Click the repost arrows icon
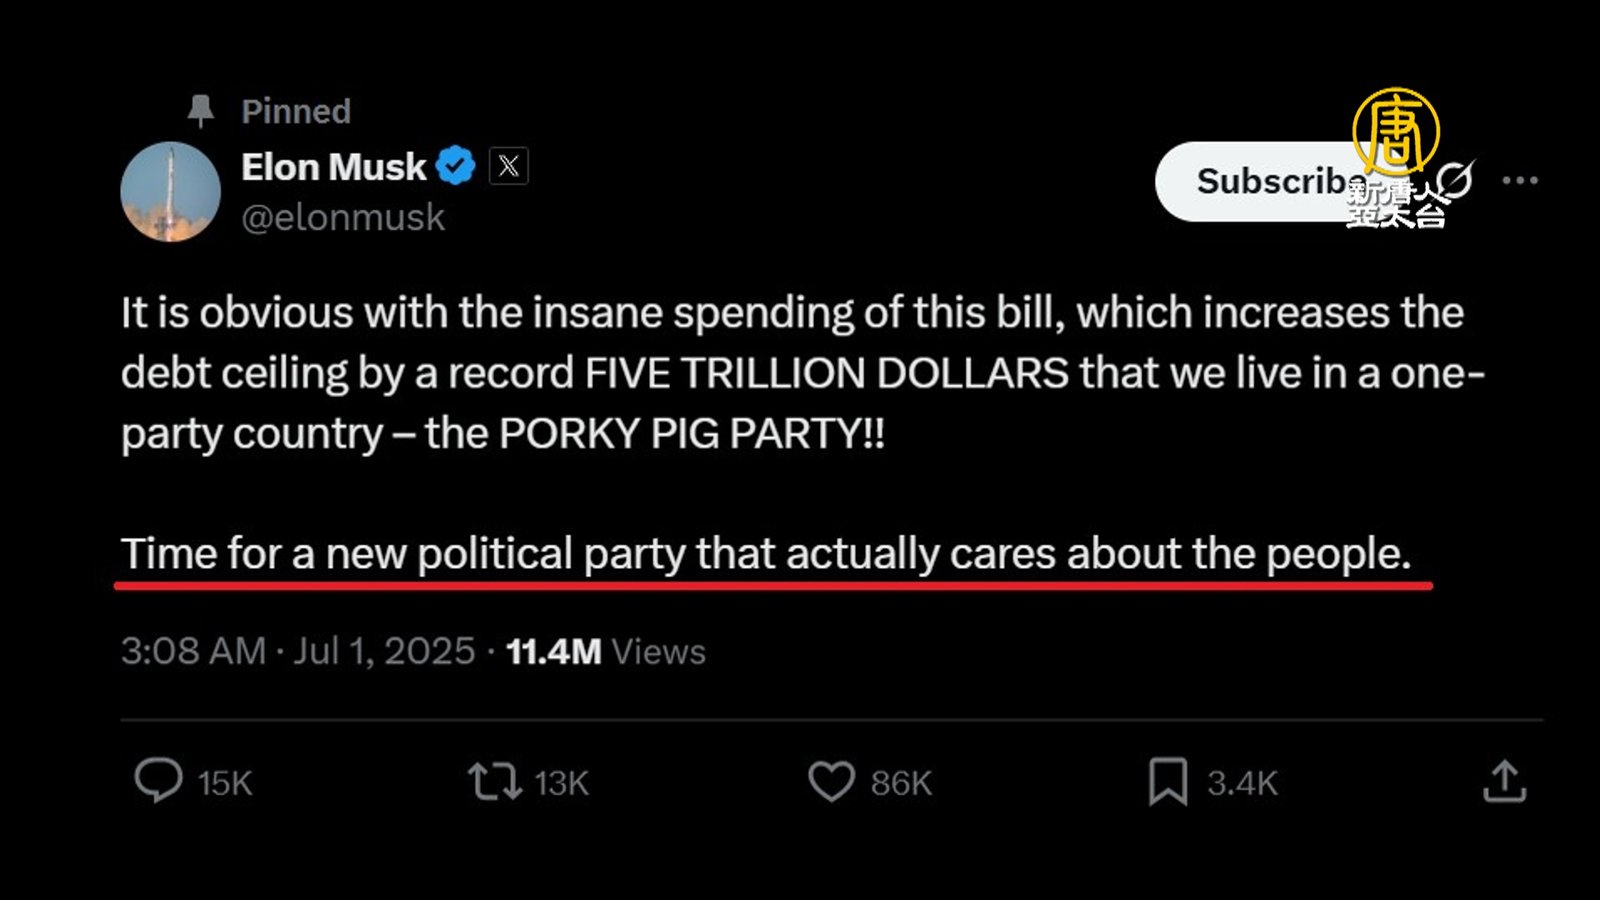 494,781
